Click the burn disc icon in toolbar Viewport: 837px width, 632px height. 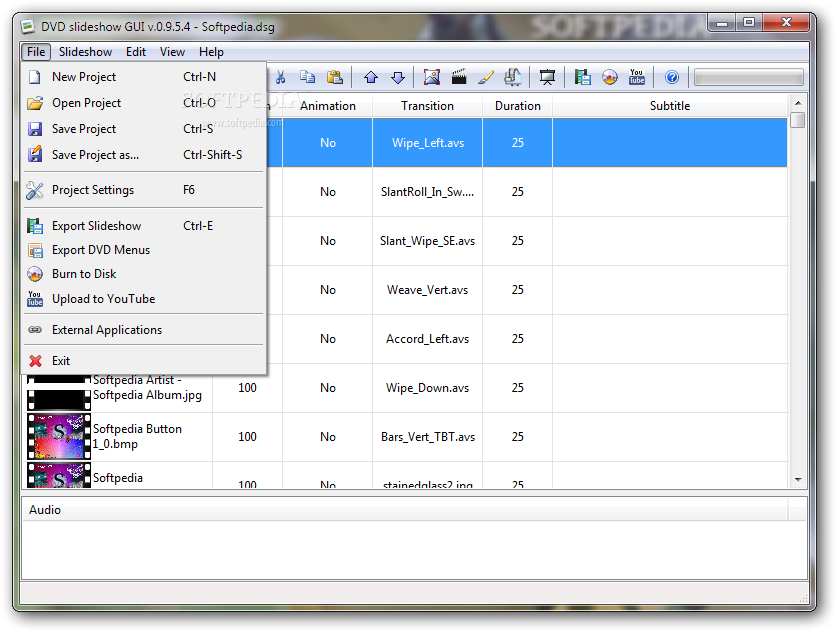[610, 77]
